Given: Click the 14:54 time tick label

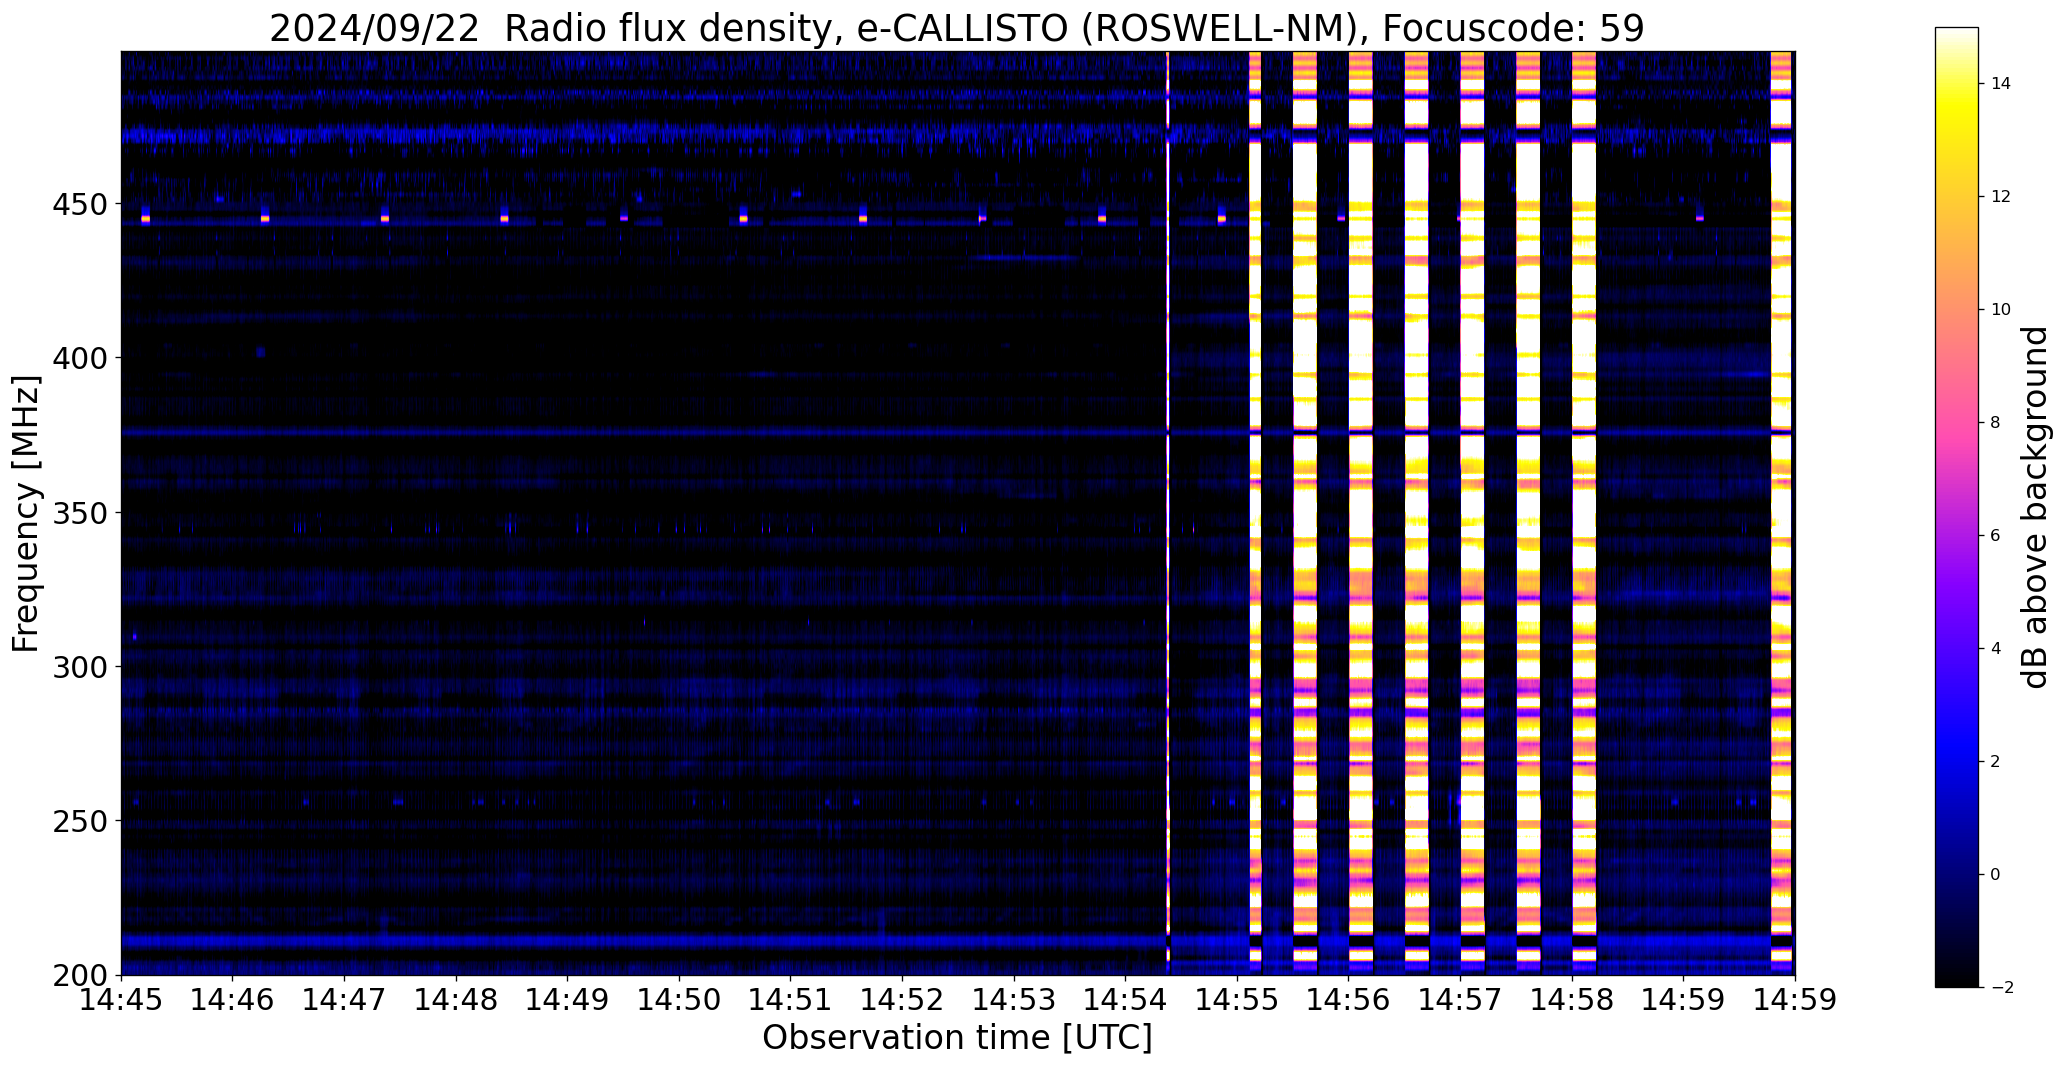Looking at the screenshot, I should click(x=1126, y=1000).
